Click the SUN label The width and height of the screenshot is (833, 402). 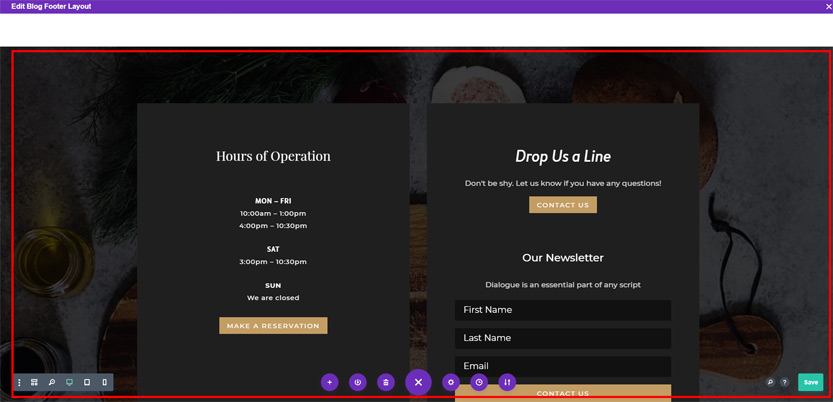pos(273,286)
